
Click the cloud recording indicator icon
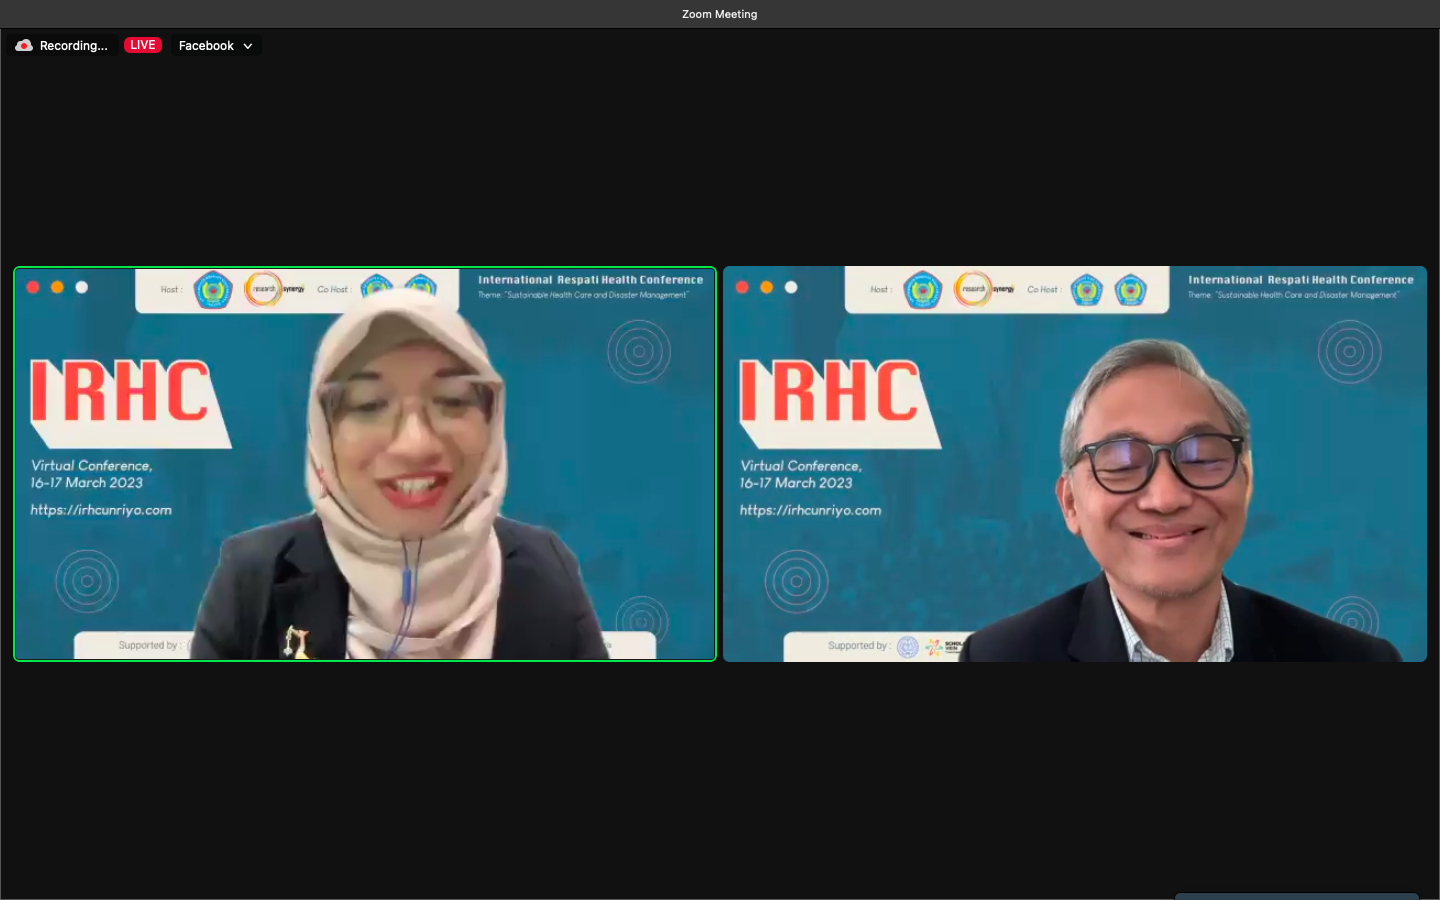pyautogui.click(x=24, y=46)
